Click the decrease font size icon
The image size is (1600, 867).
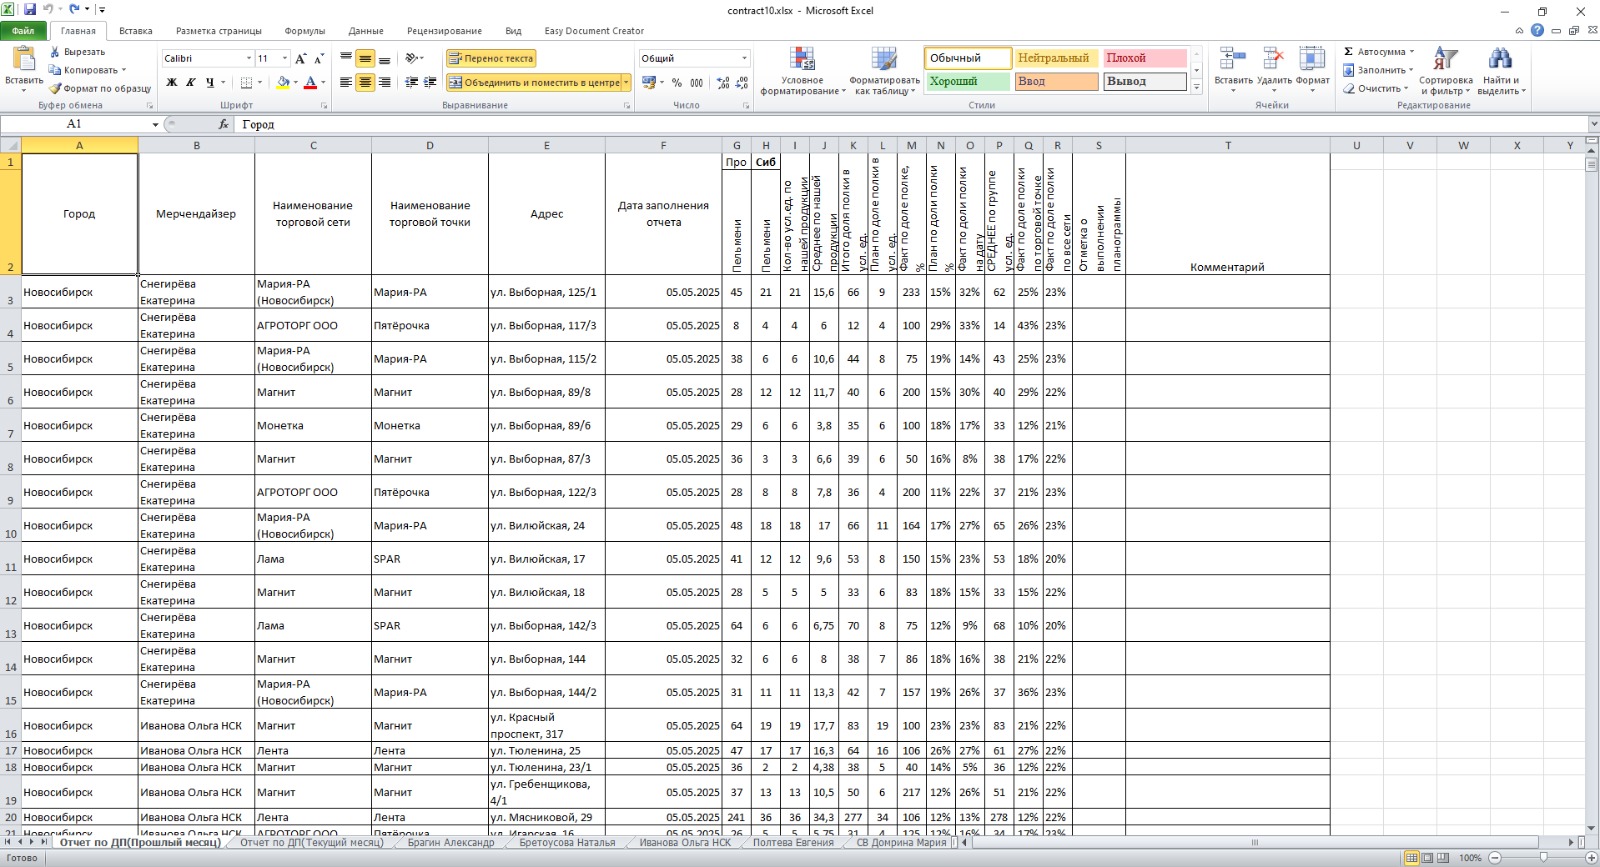point(319,59)
